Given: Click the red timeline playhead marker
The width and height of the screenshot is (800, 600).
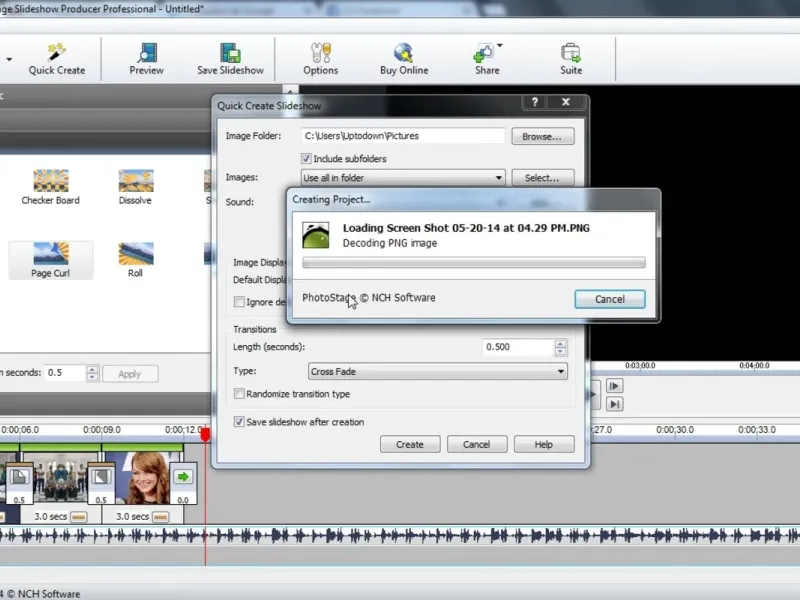Looking at the screenshot, I should tap(206, 434).
